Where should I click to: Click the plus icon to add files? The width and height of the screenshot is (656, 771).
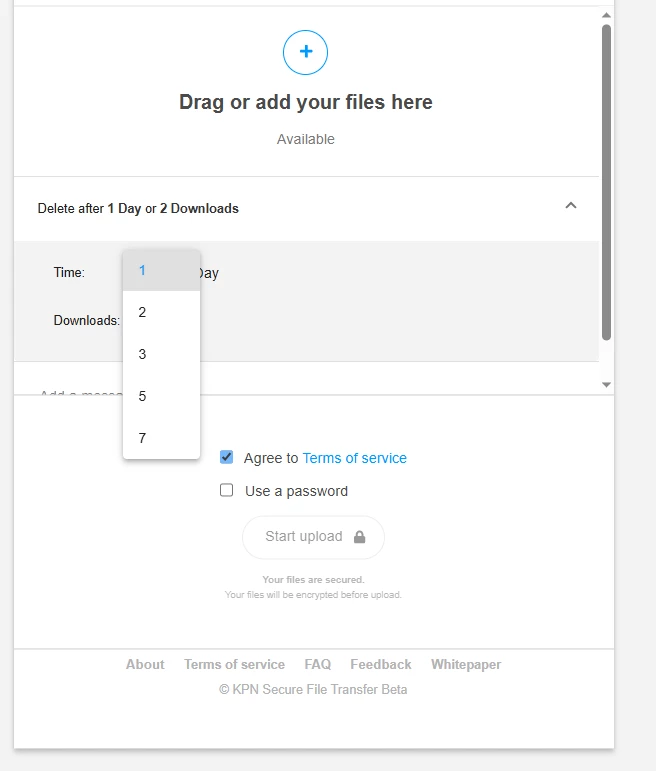click(x=306, y=52)
